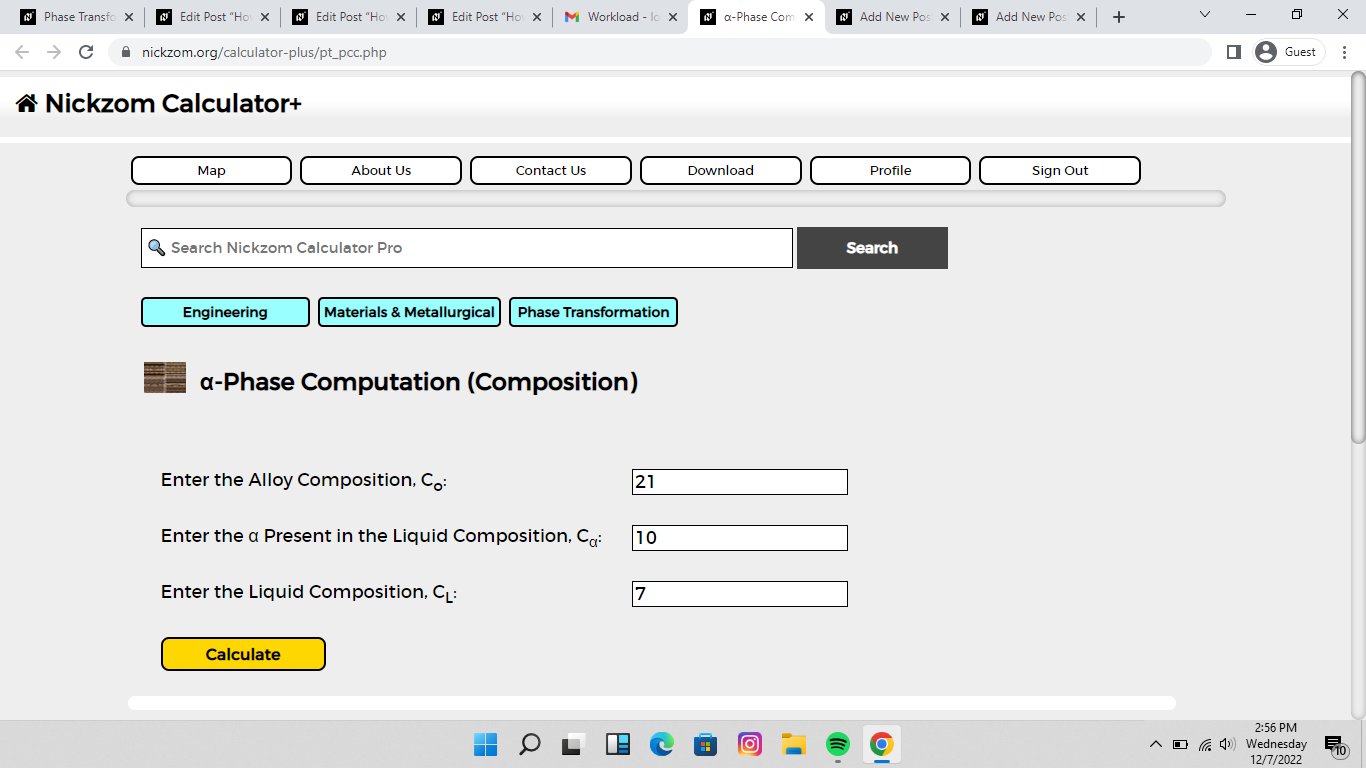Open the Phase Transformation breadcrumb
Viewport: 1366px width, 768px height.
593,312
